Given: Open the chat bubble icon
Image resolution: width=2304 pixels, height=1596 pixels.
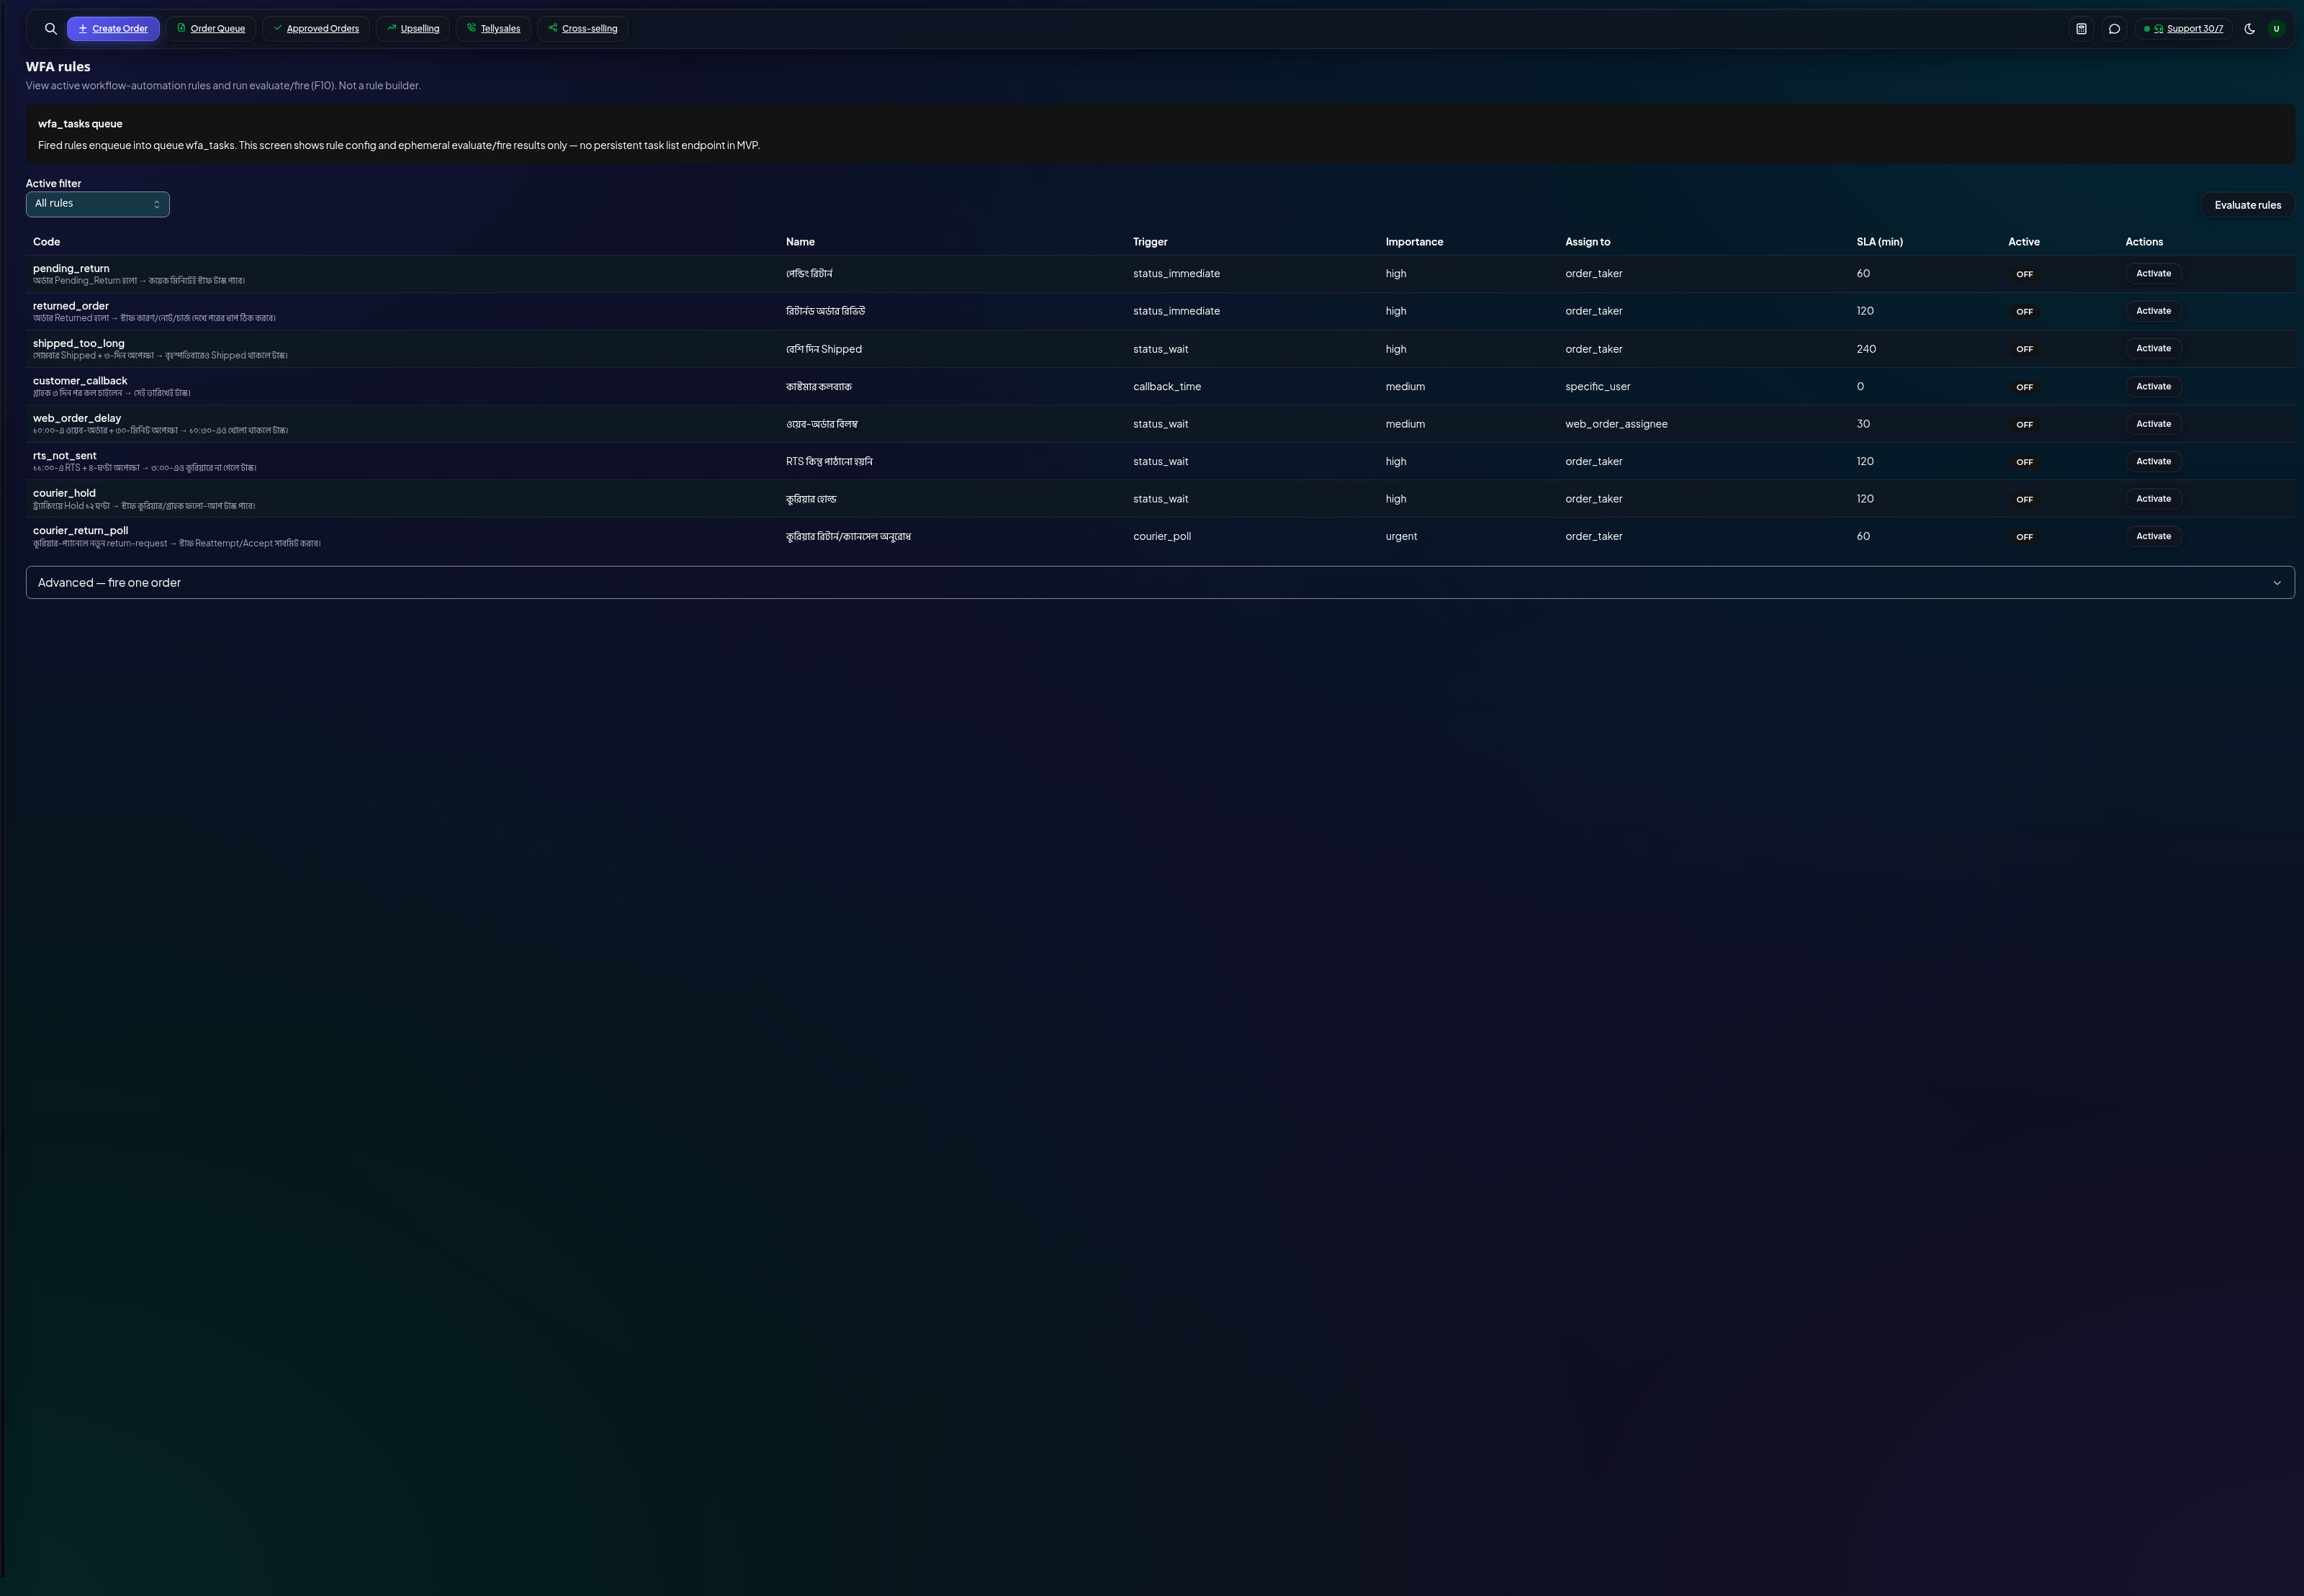Looking at the screenshot, I should [2114, 29].
